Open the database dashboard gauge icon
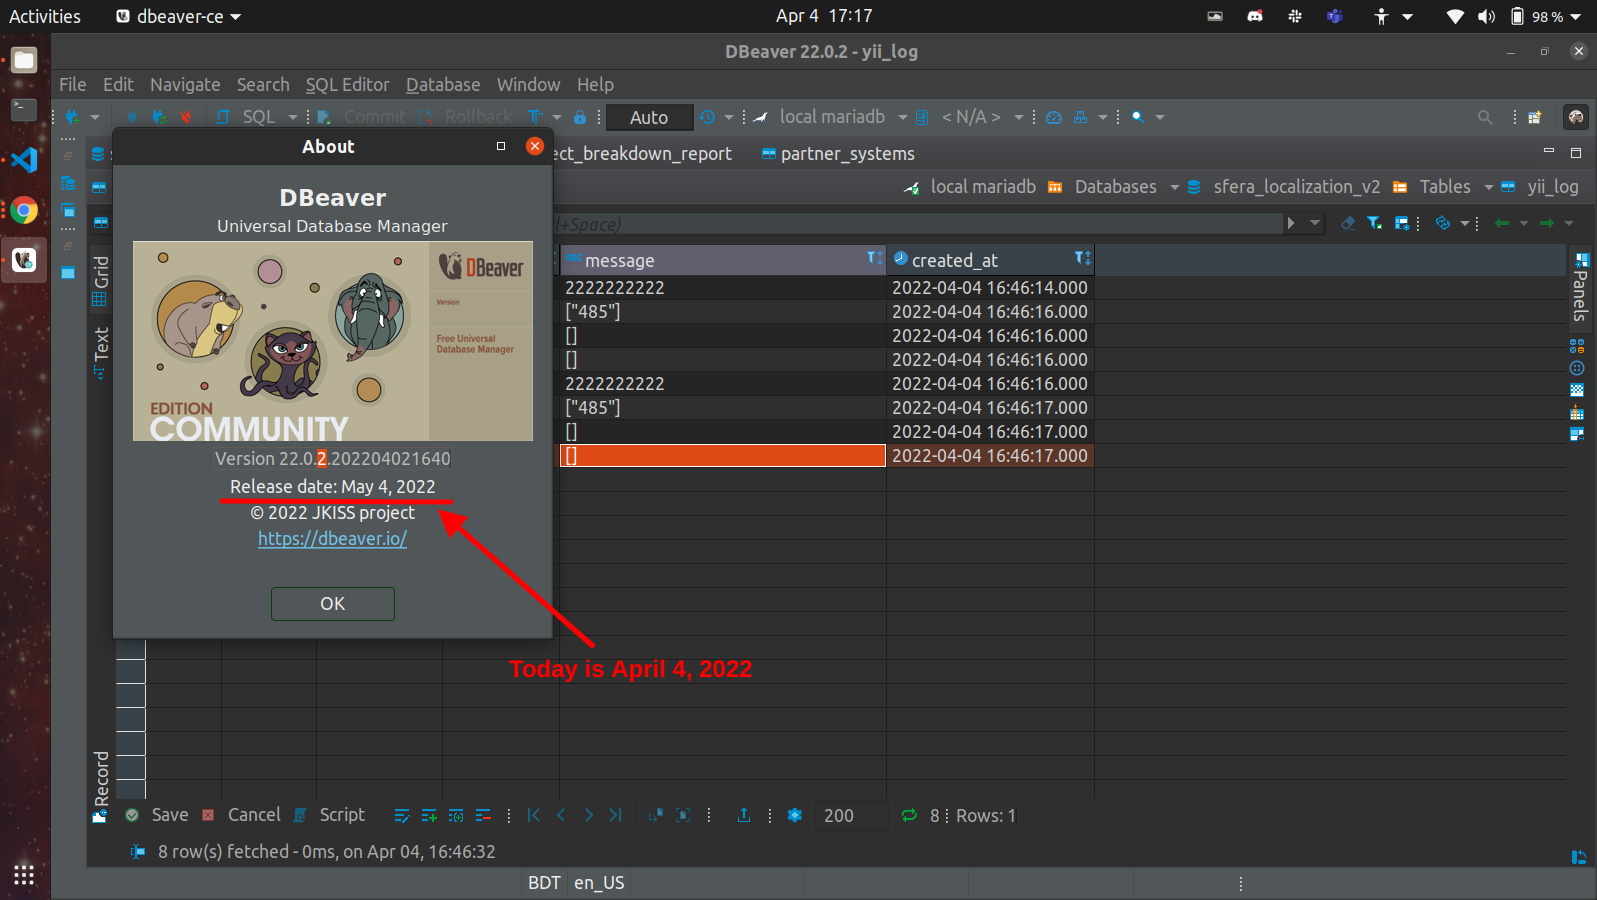 1054,117
